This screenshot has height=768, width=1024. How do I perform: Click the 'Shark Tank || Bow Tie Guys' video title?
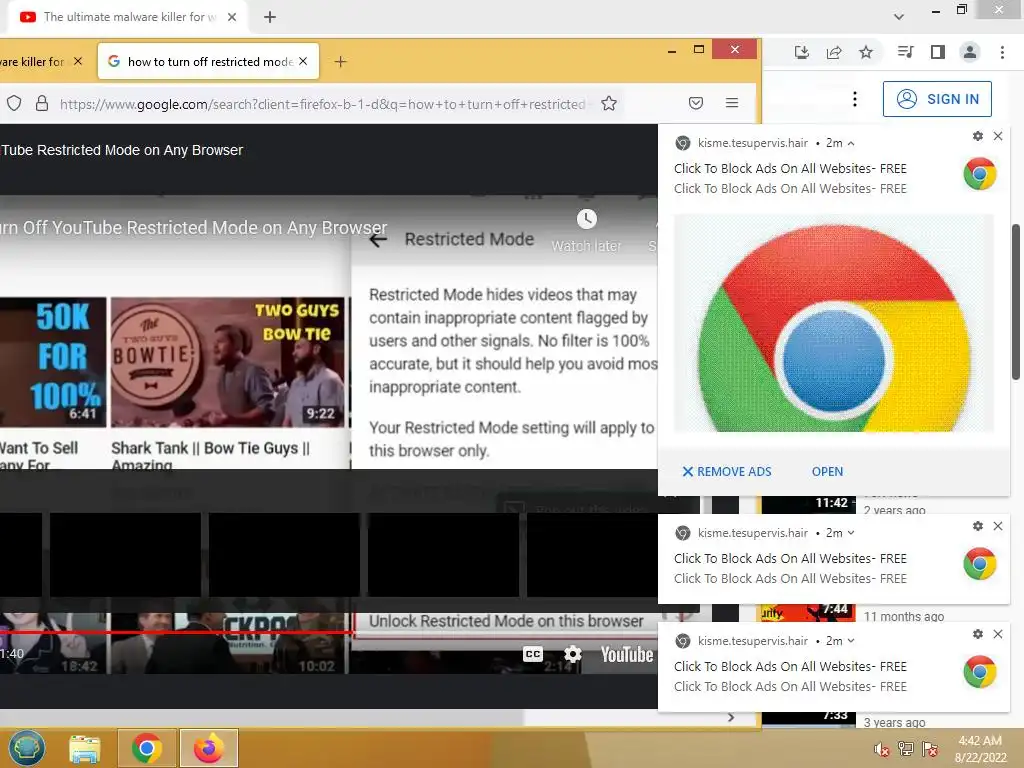pos(210,456)
